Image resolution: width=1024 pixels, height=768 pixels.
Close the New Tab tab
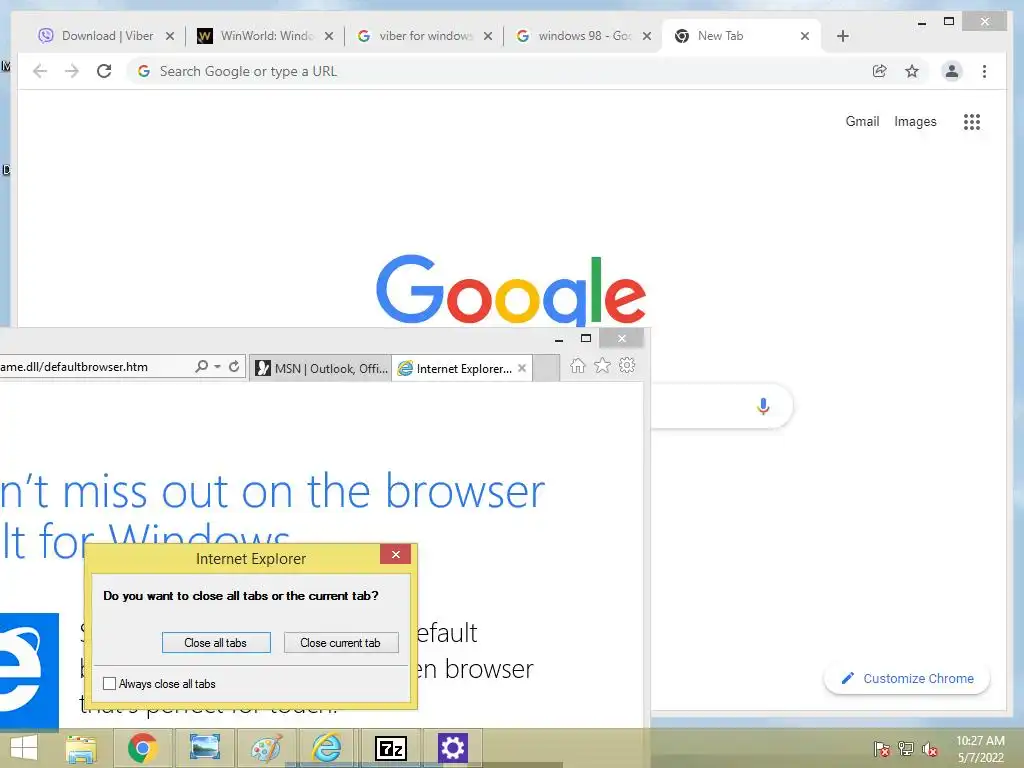[805, 36]
